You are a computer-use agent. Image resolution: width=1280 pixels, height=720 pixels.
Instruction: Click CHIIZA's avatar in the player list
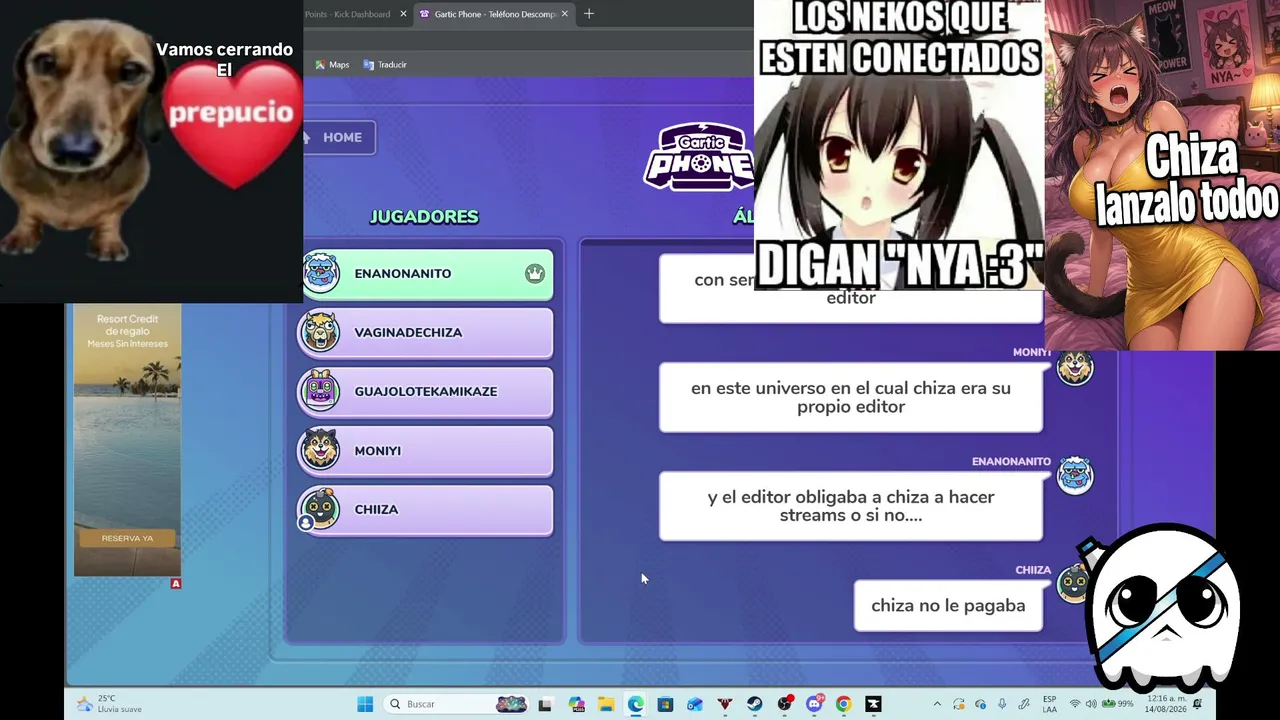point(321,509)
